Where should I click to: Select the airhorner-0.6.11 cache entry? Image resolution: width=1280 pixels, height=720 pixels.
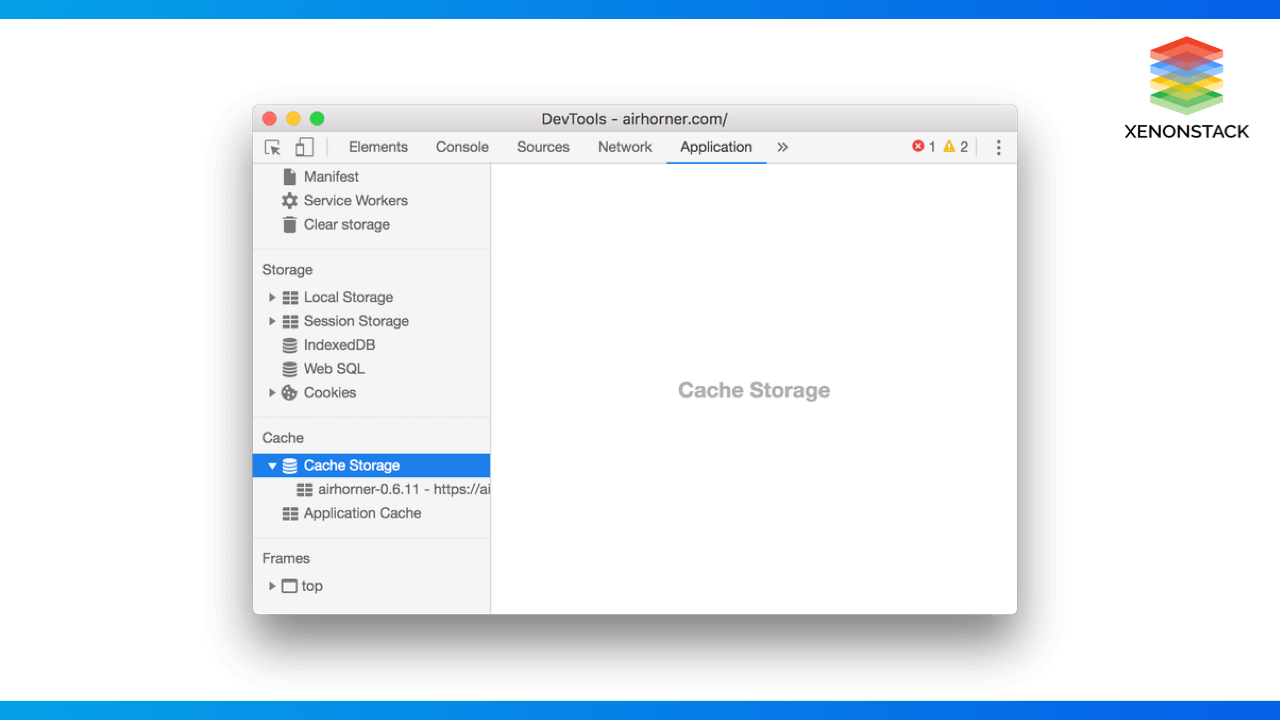coord(398,489)
